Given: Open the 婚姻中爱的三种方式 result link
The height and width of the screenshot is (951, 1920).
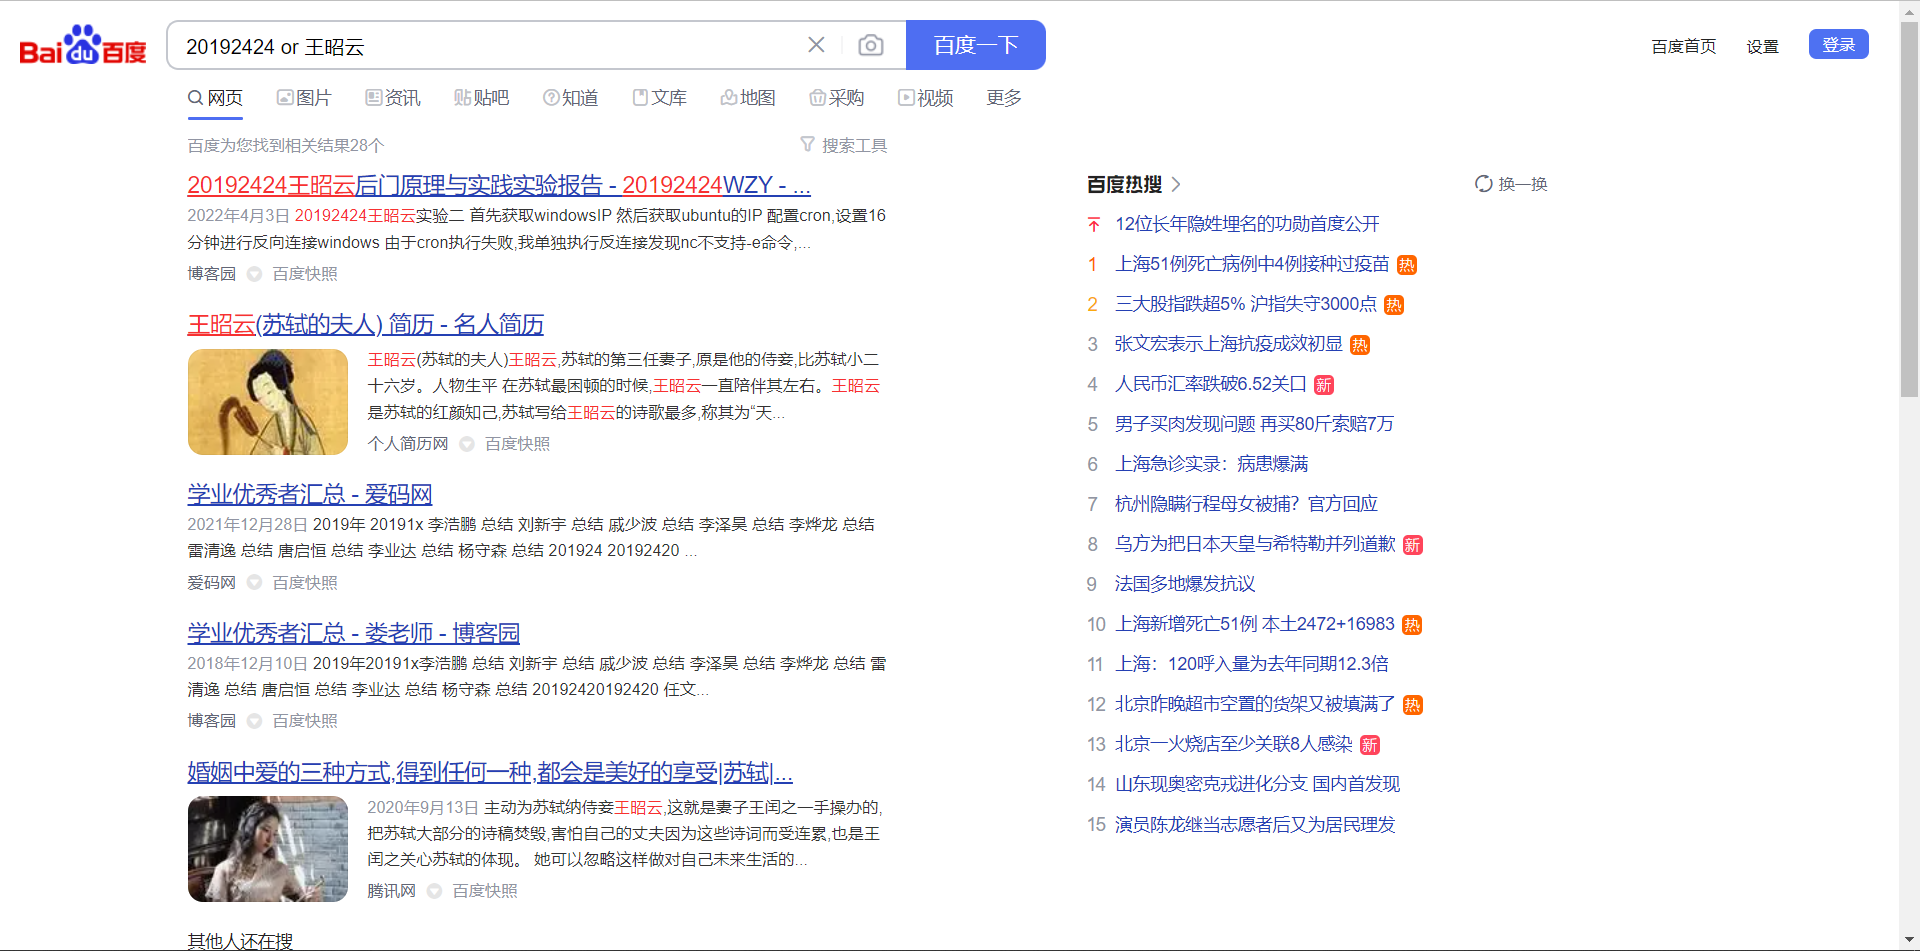Looking at the screenshot, I should point(490,772).
